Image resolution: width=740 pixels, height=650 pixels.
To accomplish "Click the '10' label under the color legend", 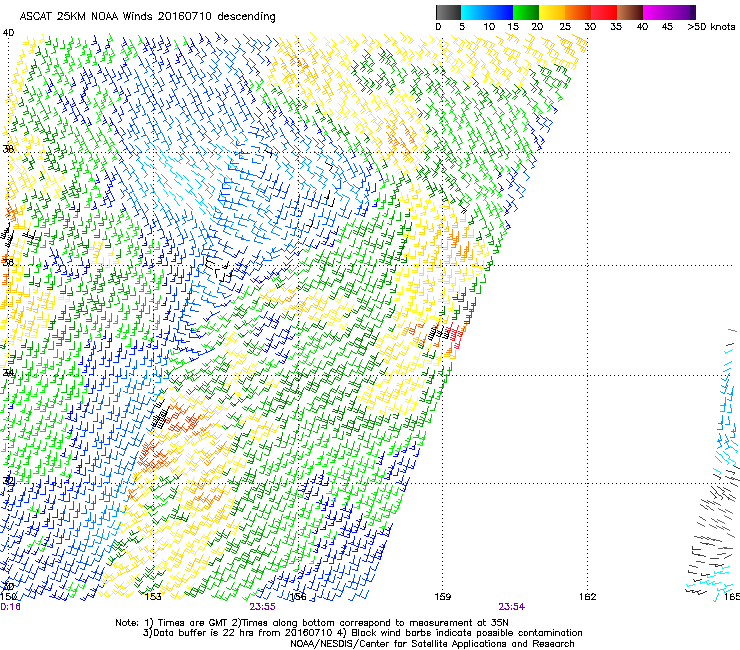I will point(489,27).
